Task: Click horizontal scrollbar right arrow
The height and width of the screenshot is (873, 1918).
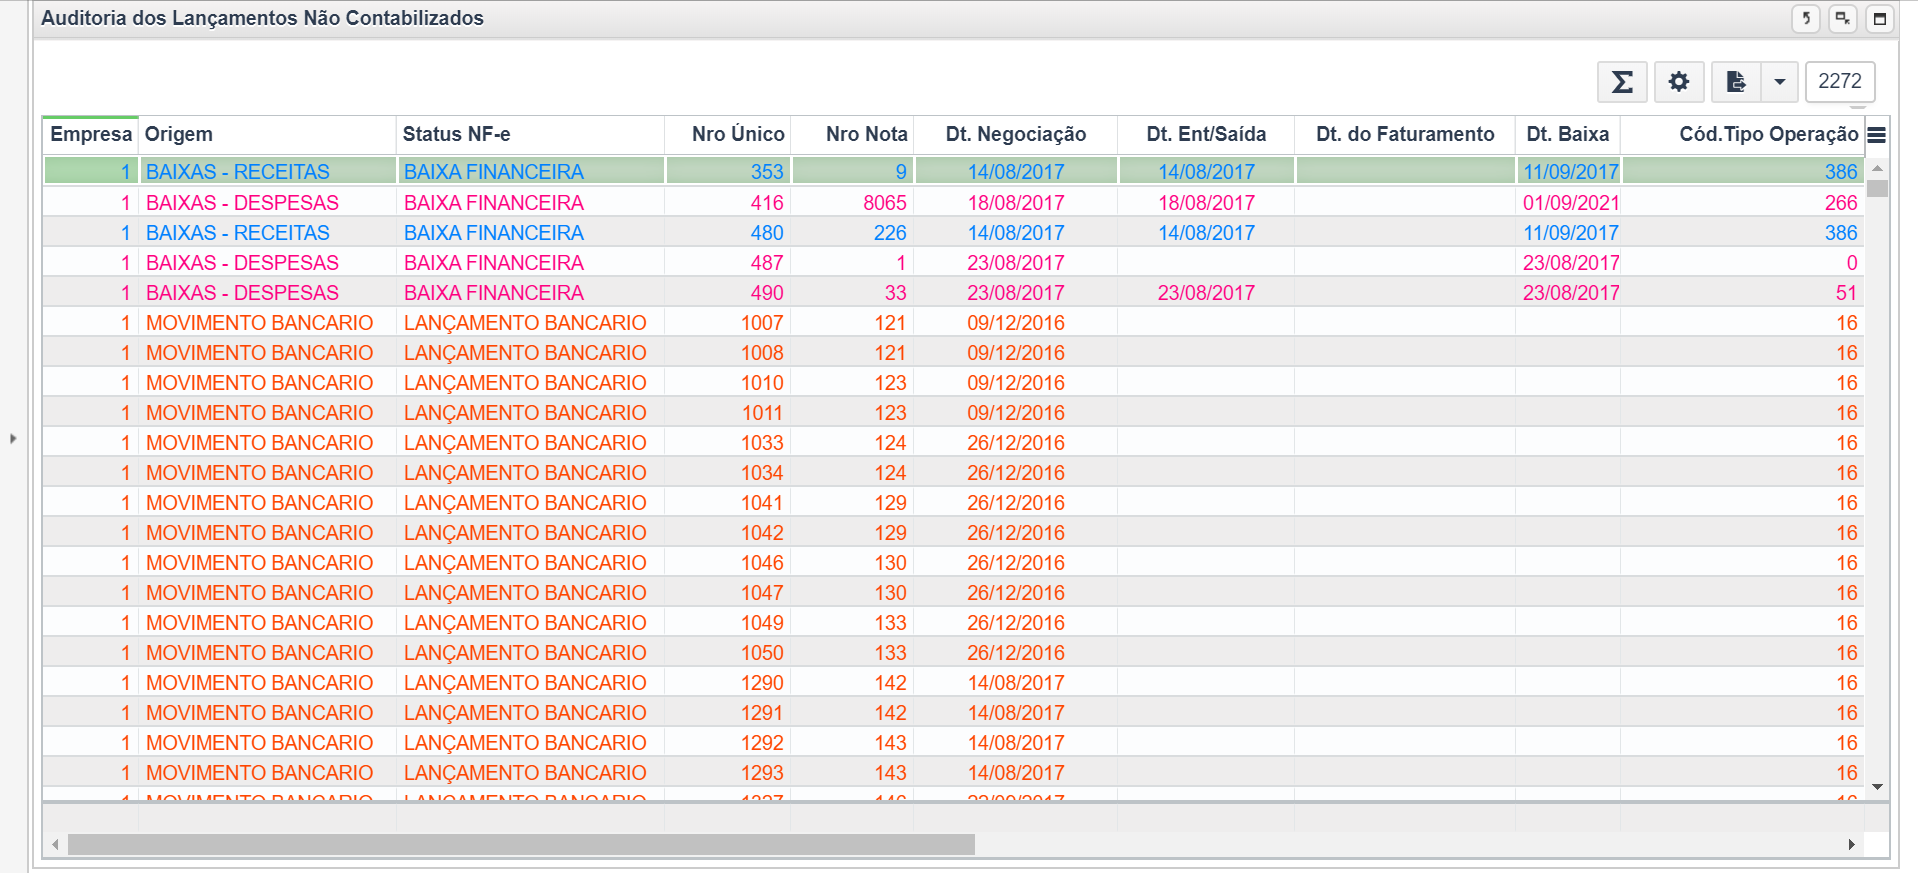Action: click(1851, 845)
